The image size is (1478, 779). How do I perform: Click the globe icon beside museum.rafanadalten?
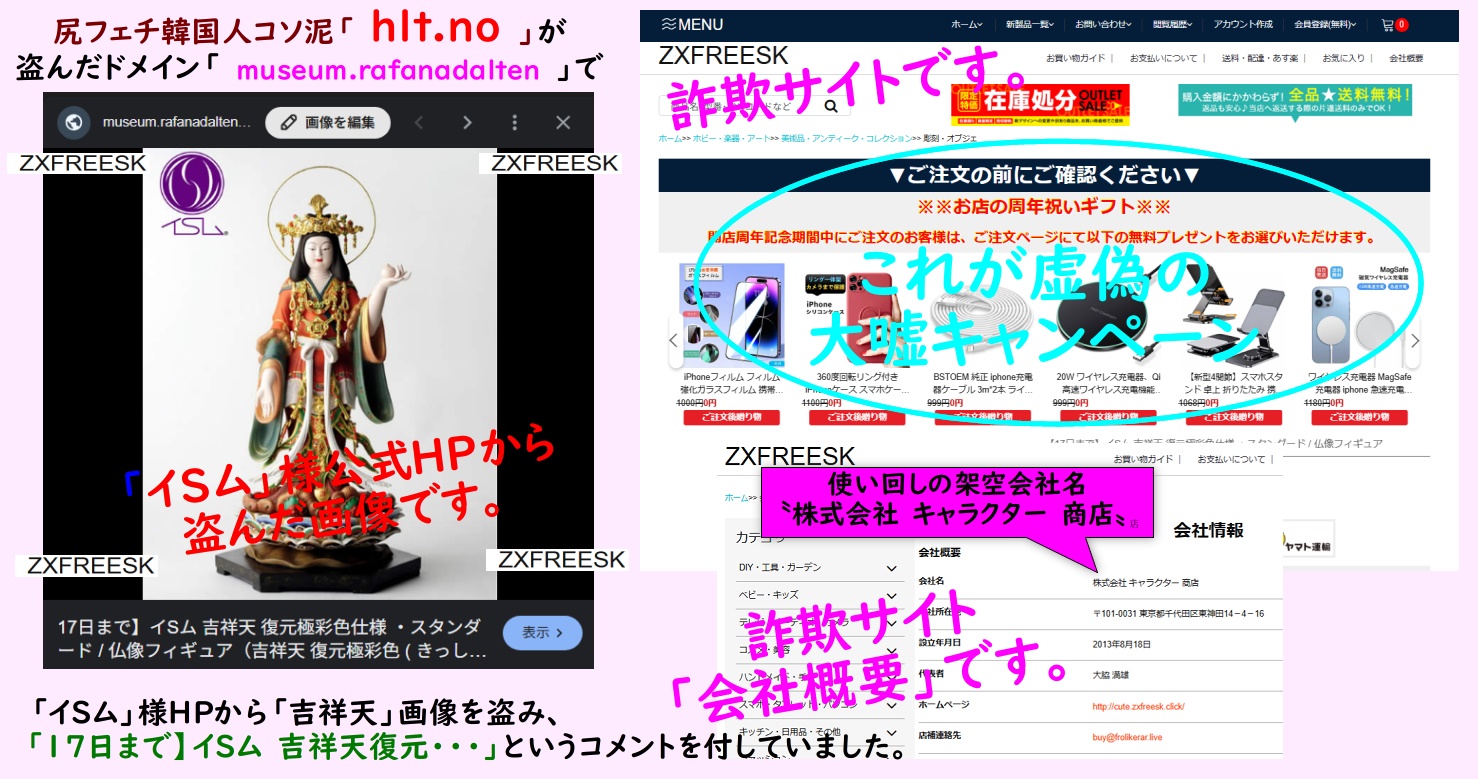72,122
